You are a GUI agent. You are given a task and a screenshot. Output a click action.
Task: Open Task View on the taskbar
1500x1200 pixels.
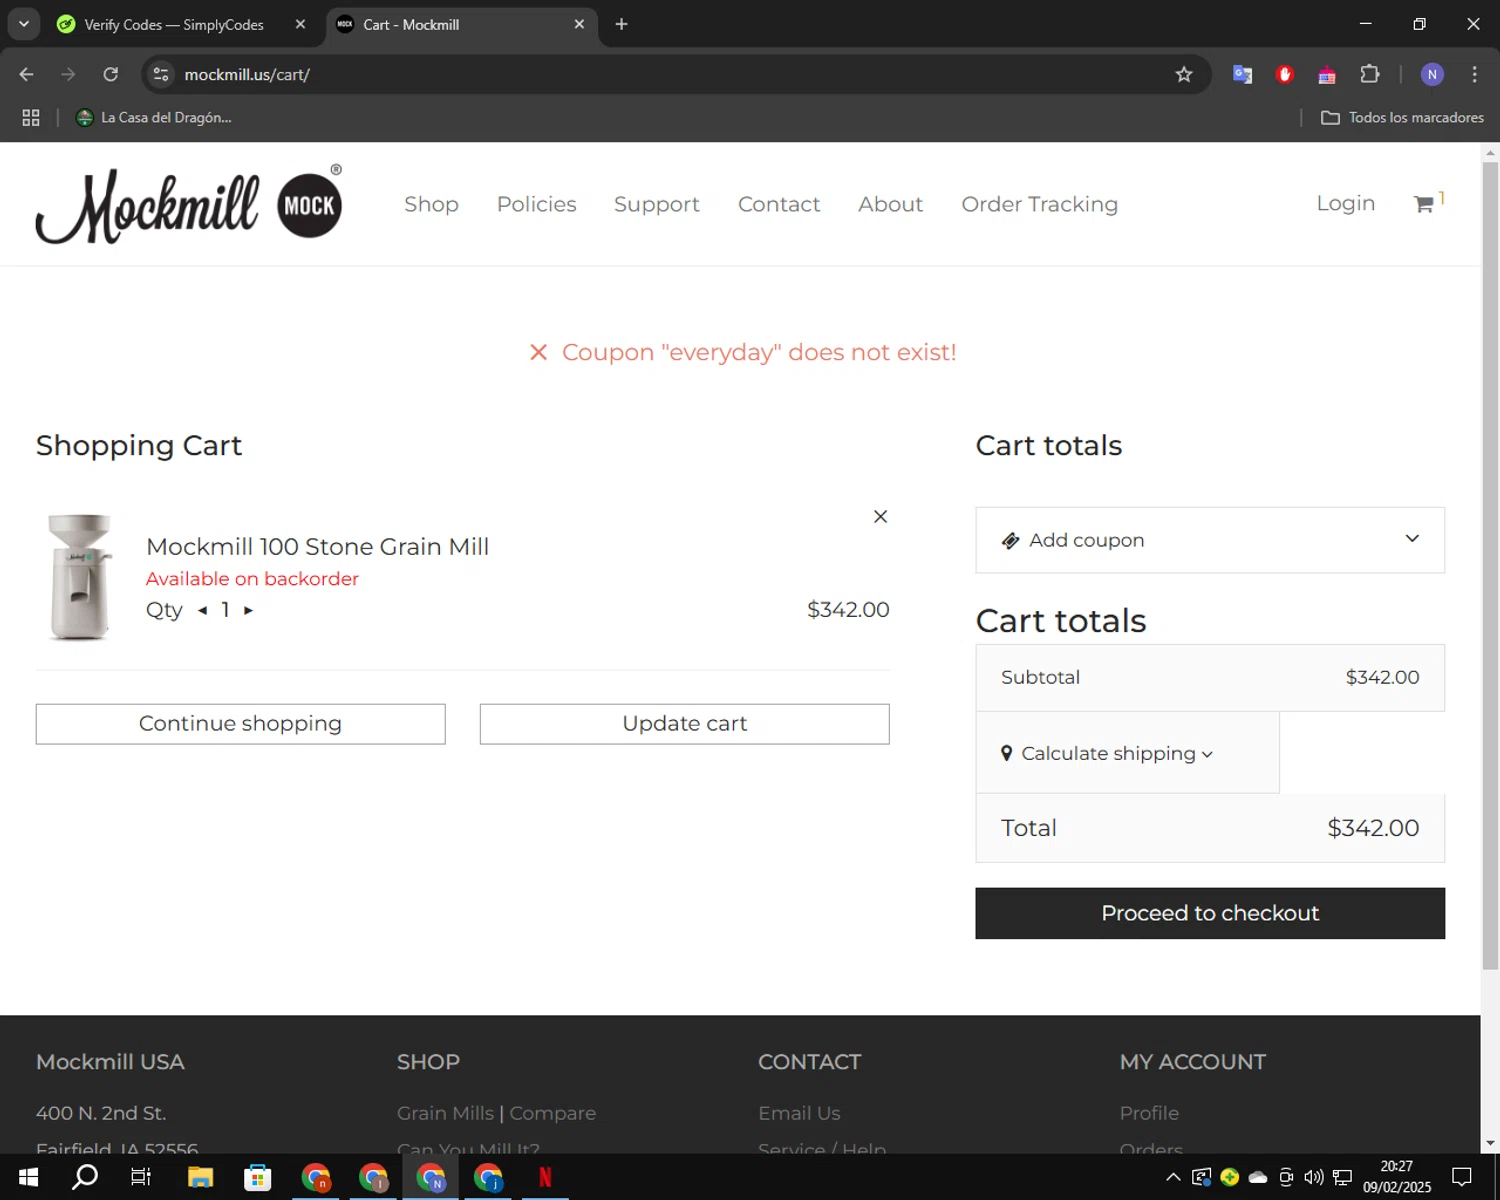coord(141,1177)
